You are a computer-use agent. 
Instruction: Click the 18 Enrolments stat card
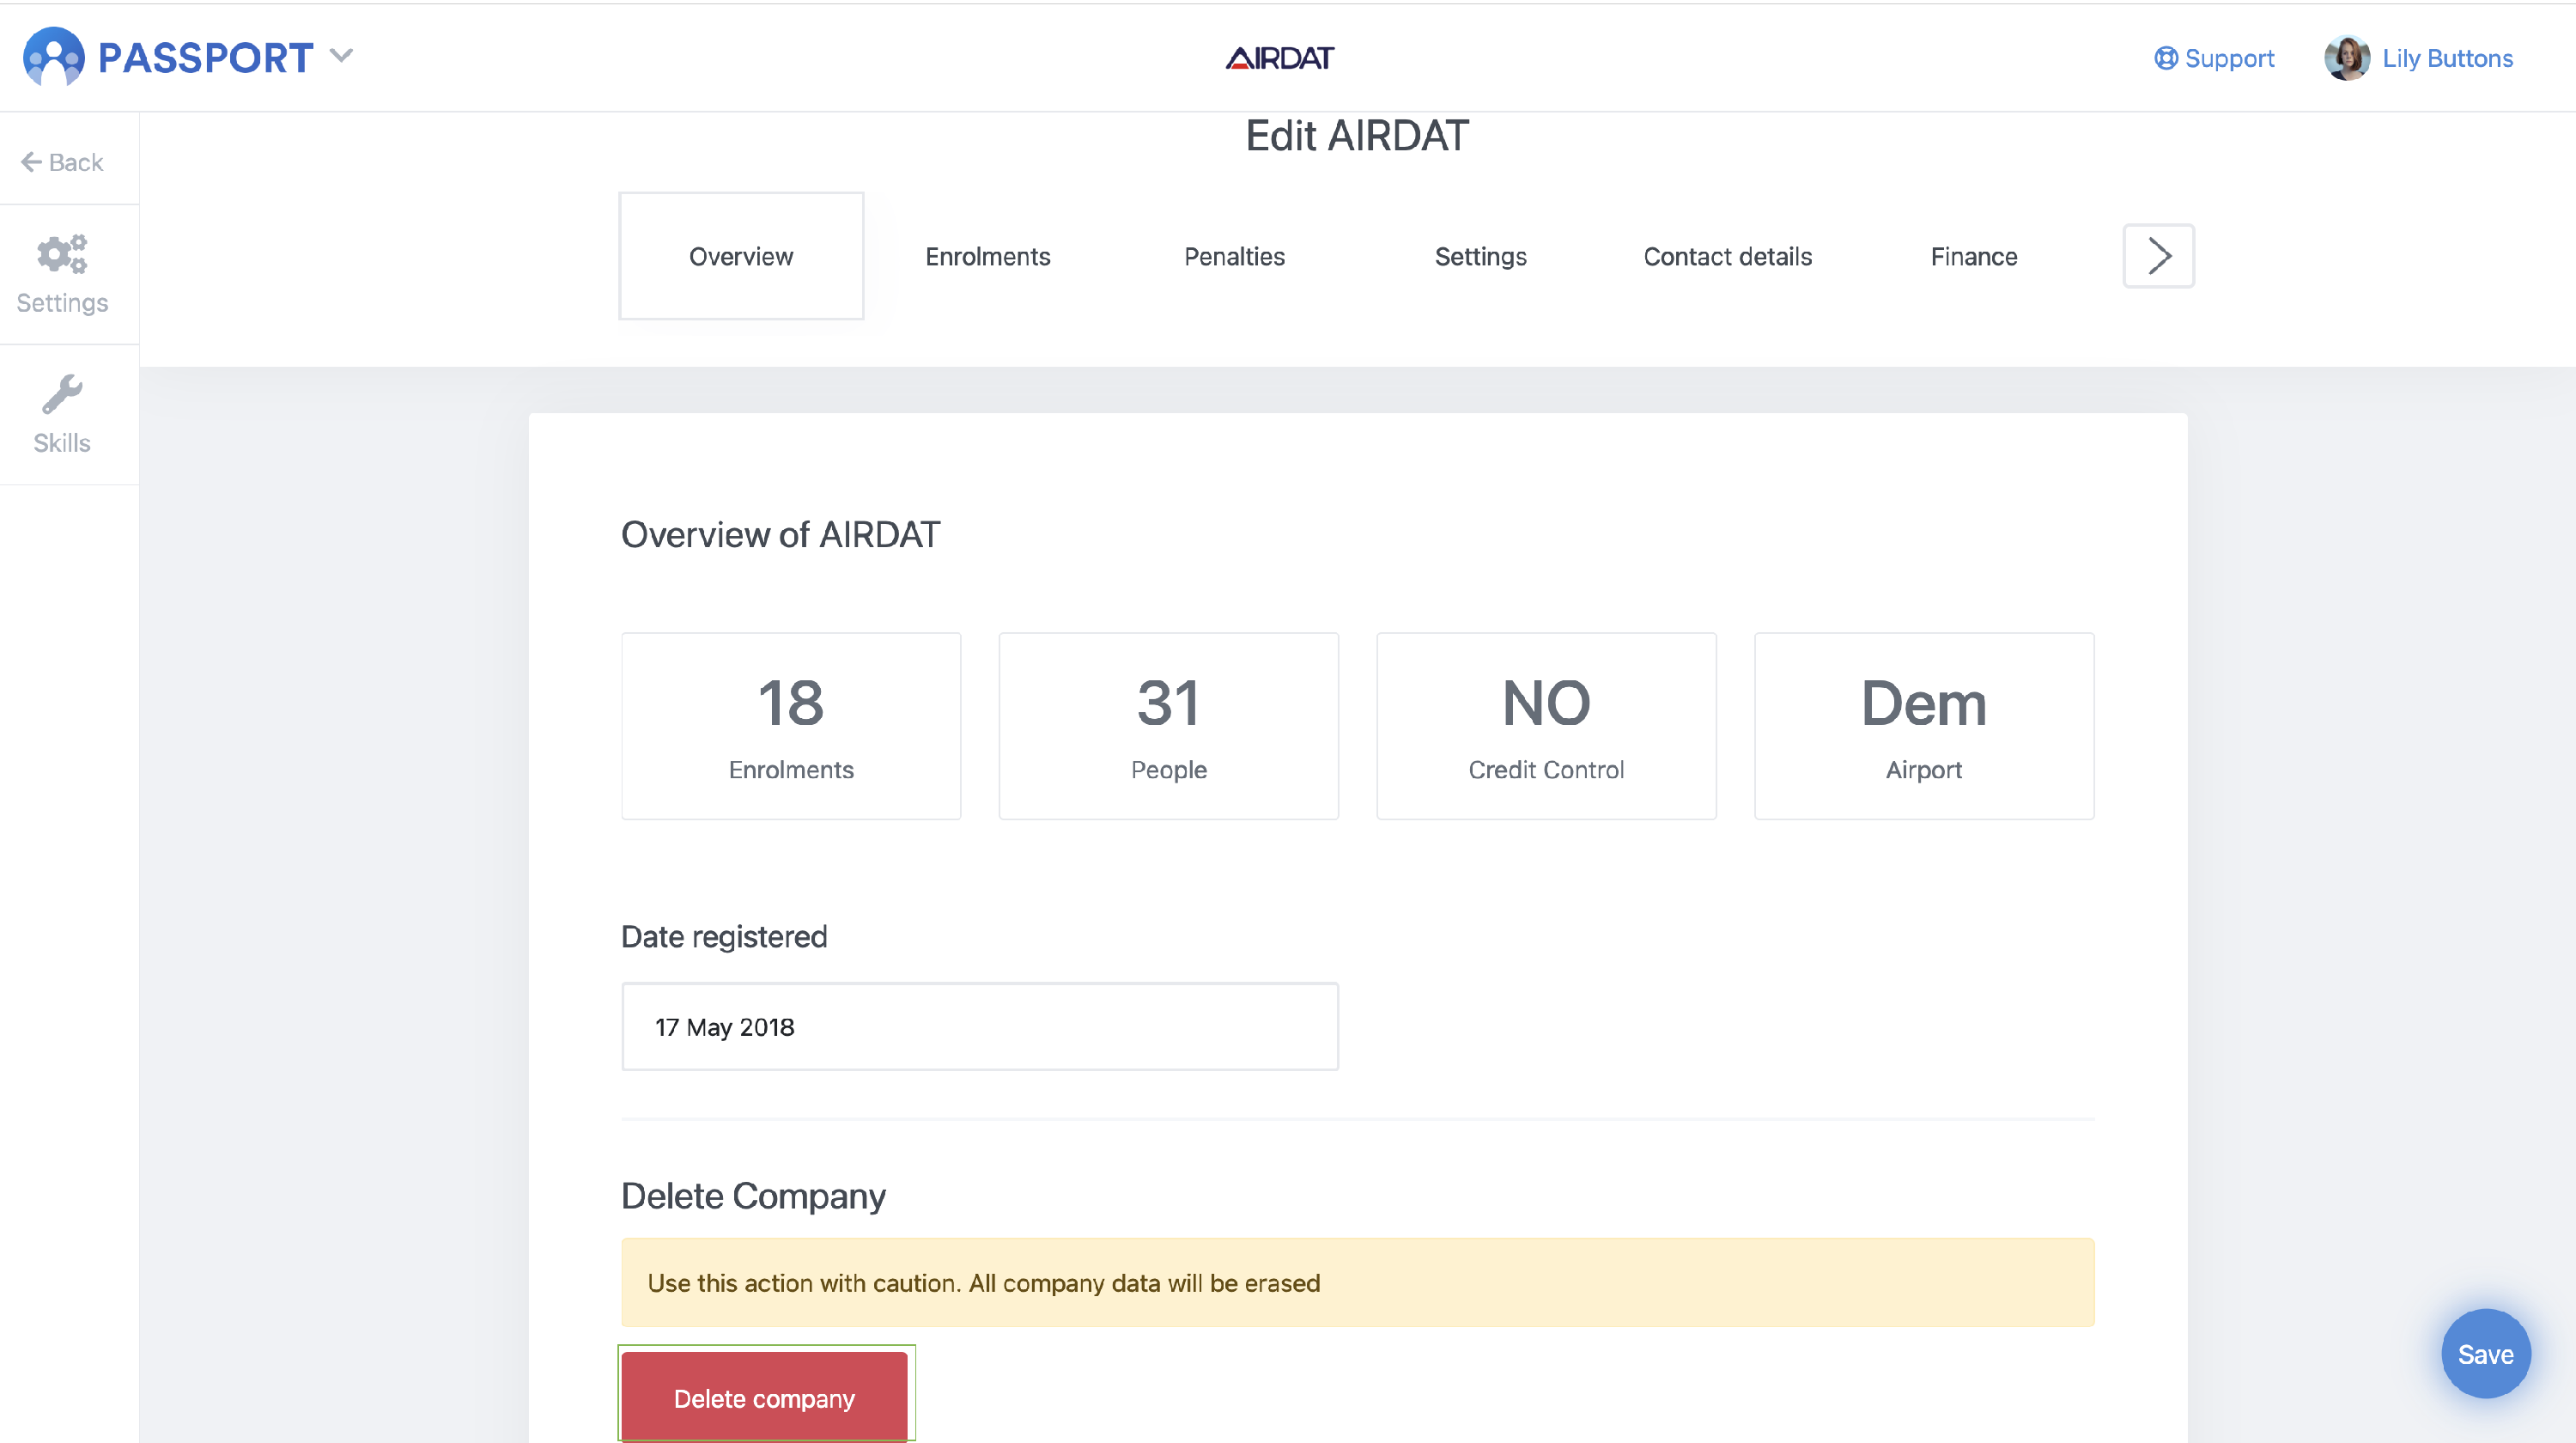790,726
